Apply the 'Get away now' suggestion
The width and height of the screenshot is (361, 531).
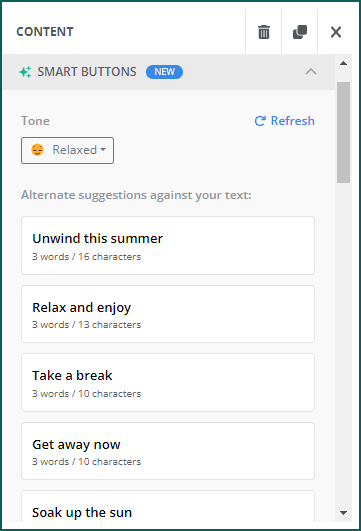click(168, 451)
